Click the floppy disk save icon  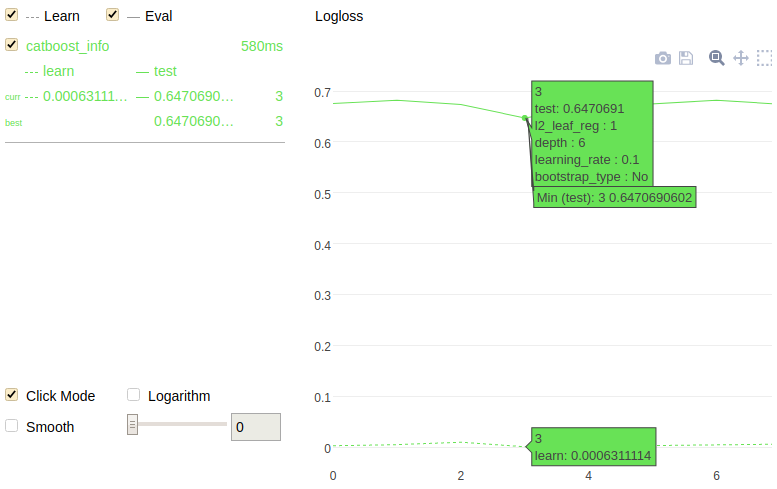tap(686, 59)
